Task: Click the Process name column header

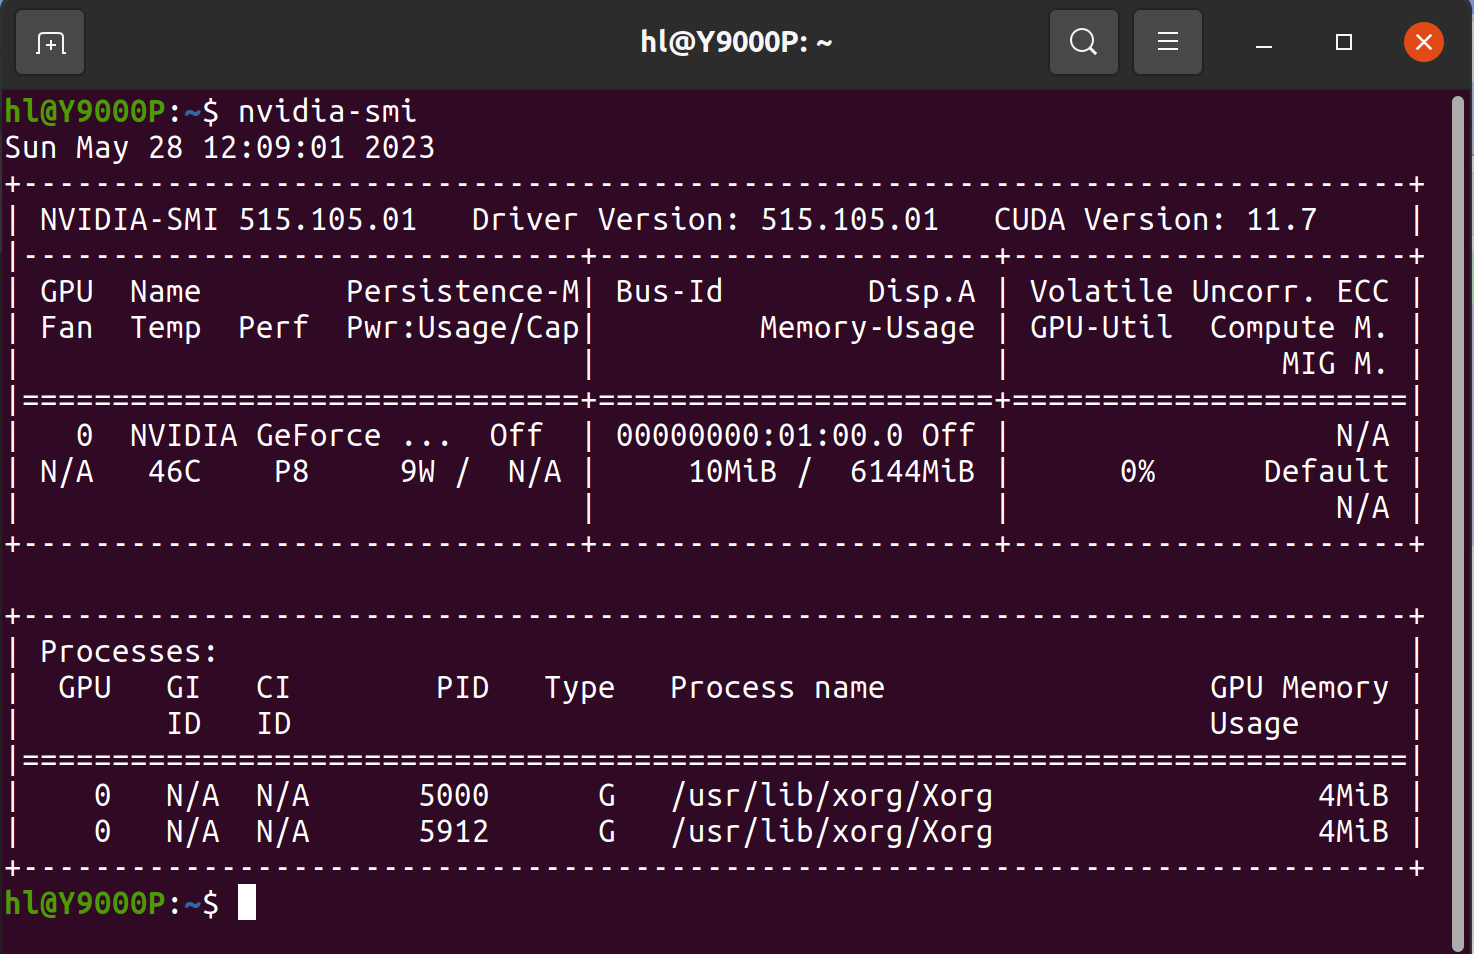Action: point(777,687)
